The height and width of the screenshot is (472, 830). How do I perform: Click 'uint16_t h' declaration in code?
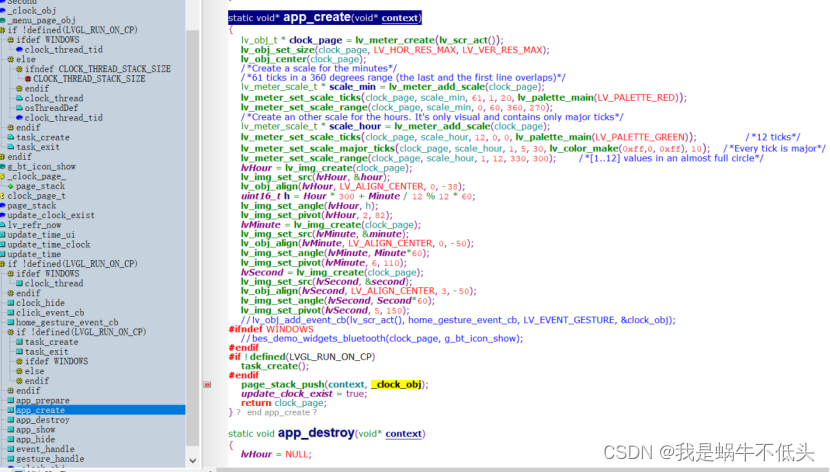[x=266, y=196]
